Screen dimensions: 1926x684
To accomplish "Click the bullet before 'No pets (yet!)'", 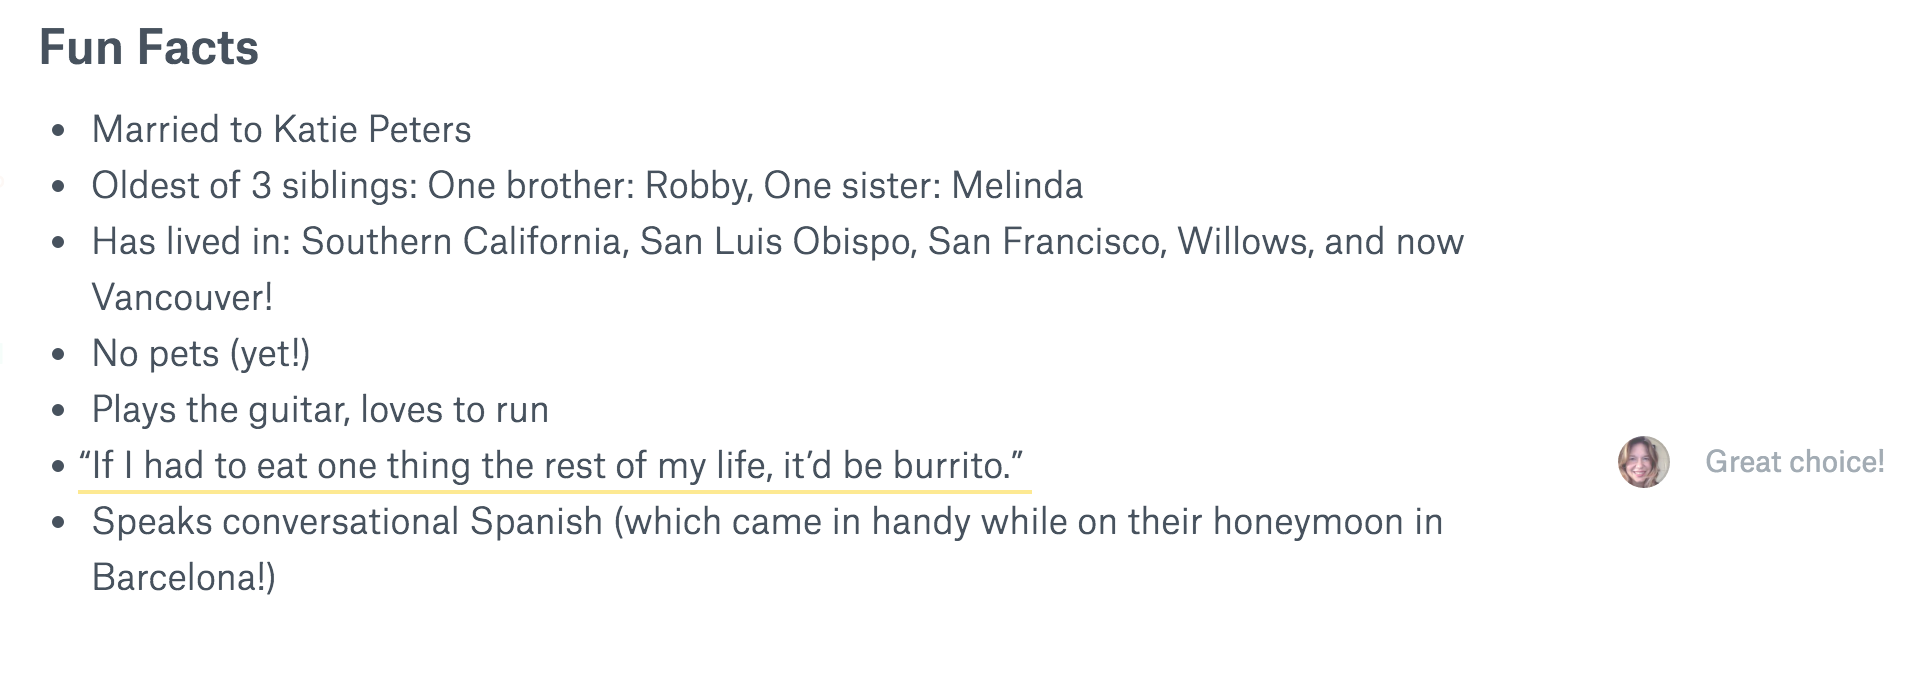I will (x=60, y=355).
